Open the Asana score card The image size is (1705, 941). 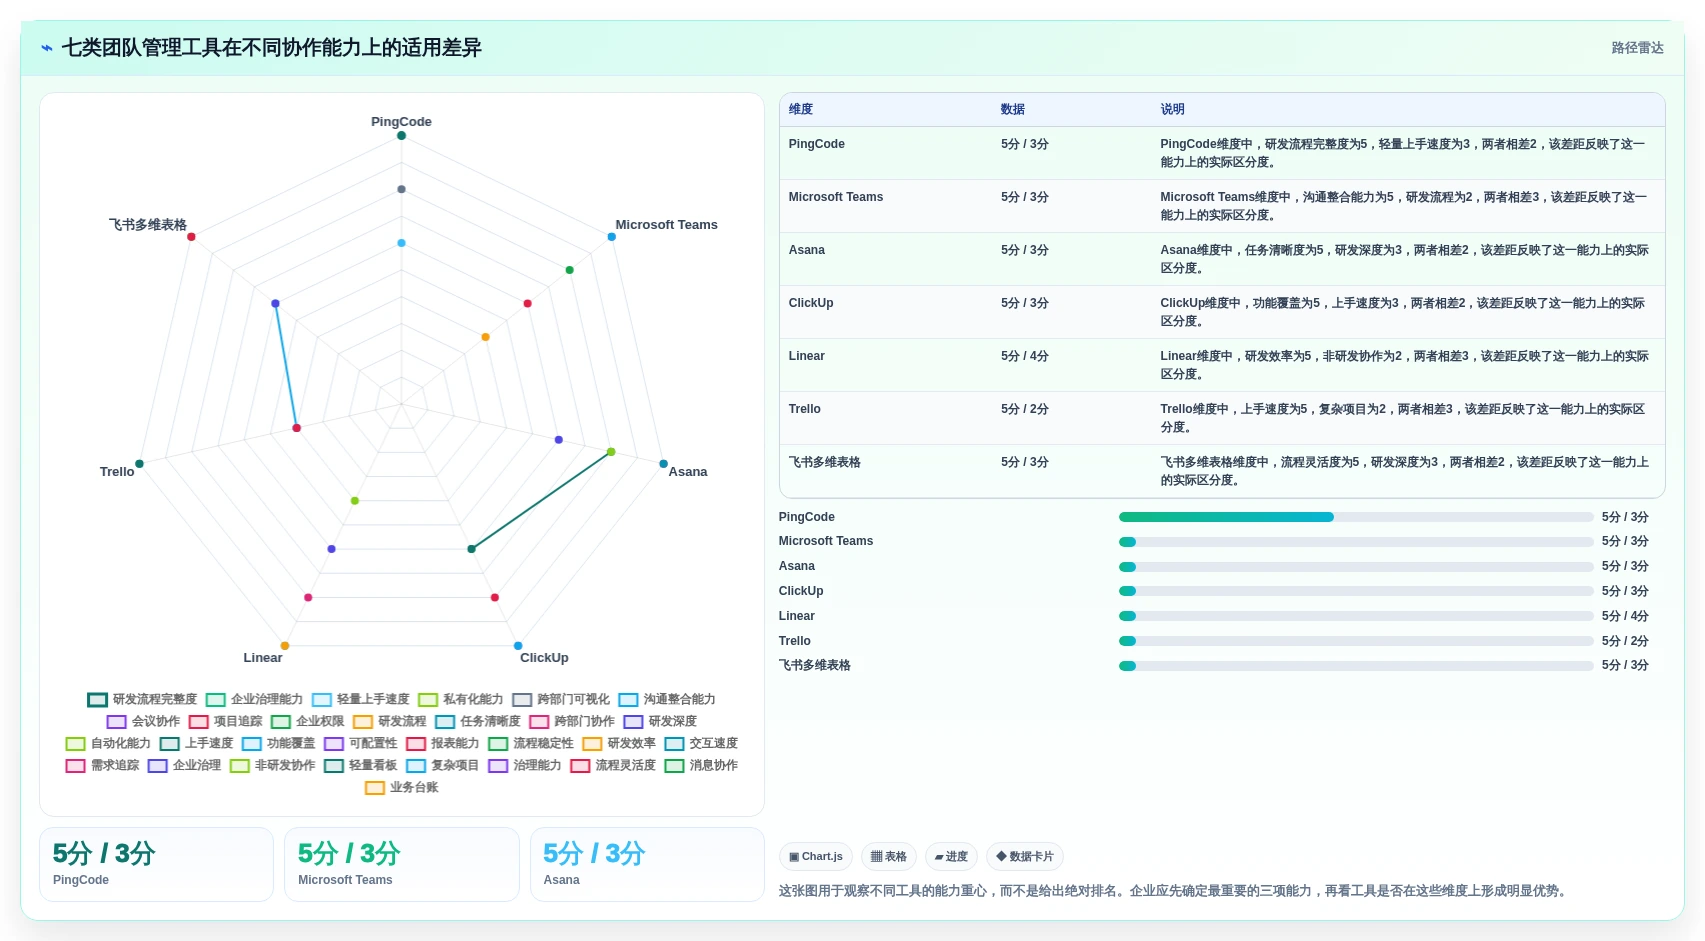click(647, 864)
